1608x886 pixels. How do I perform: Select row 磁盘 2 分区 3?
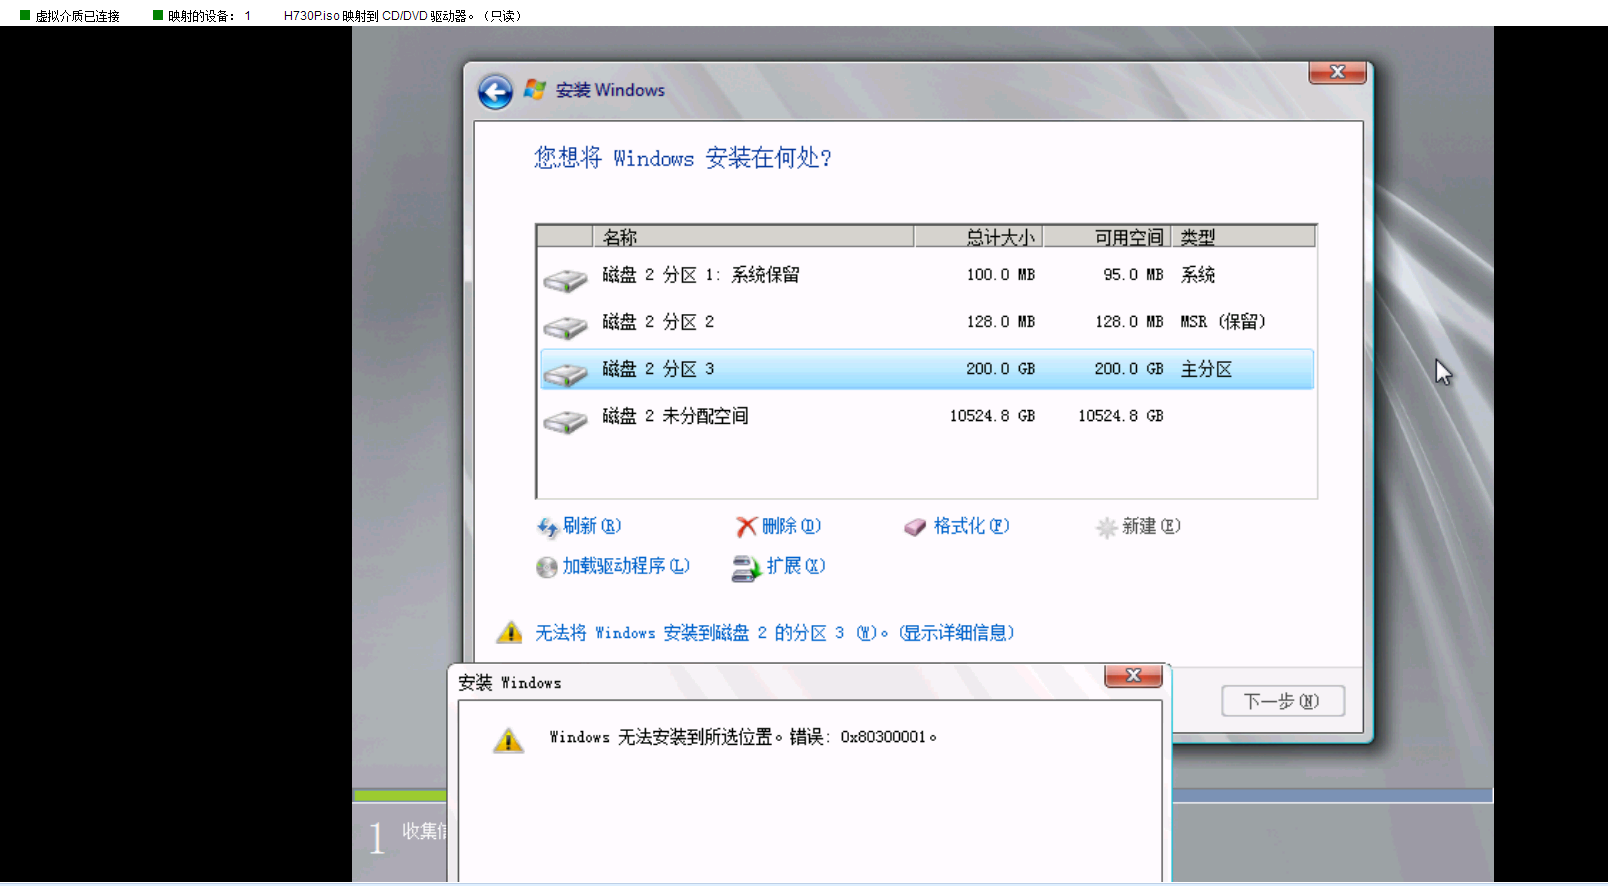(927, 369)
